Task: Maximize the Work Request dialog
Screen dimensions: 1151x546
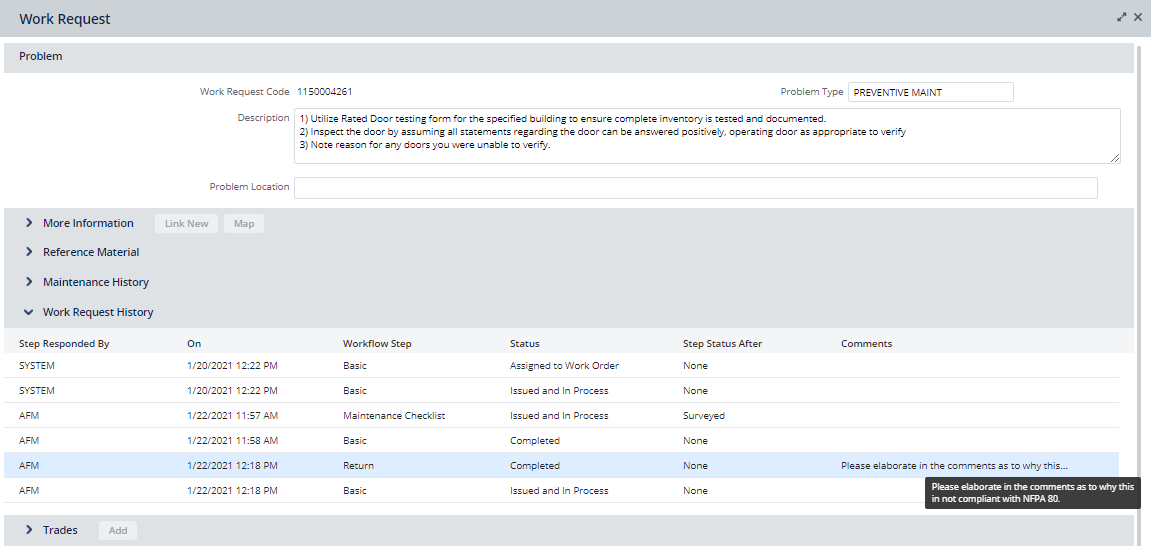Action: tap(1122, 17)
